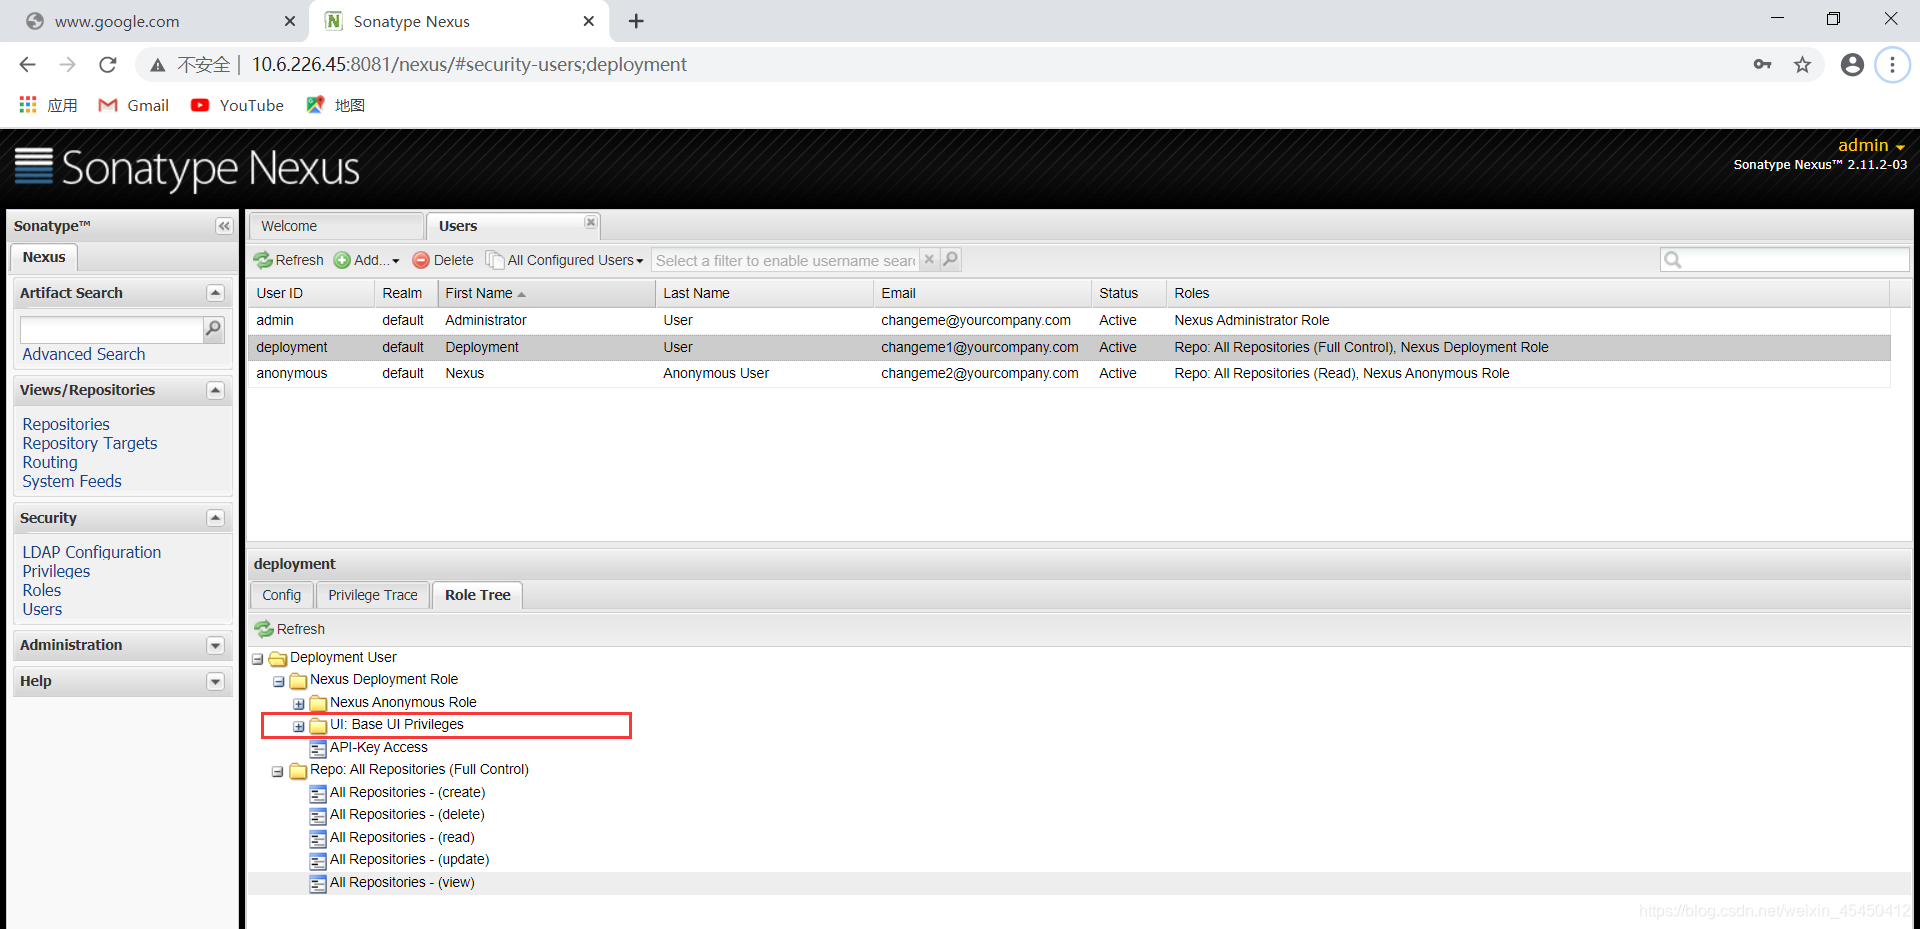Select API-Key Access privilege
The height and width of the screenshot is (929, 1920).
(x=378, y=747)
